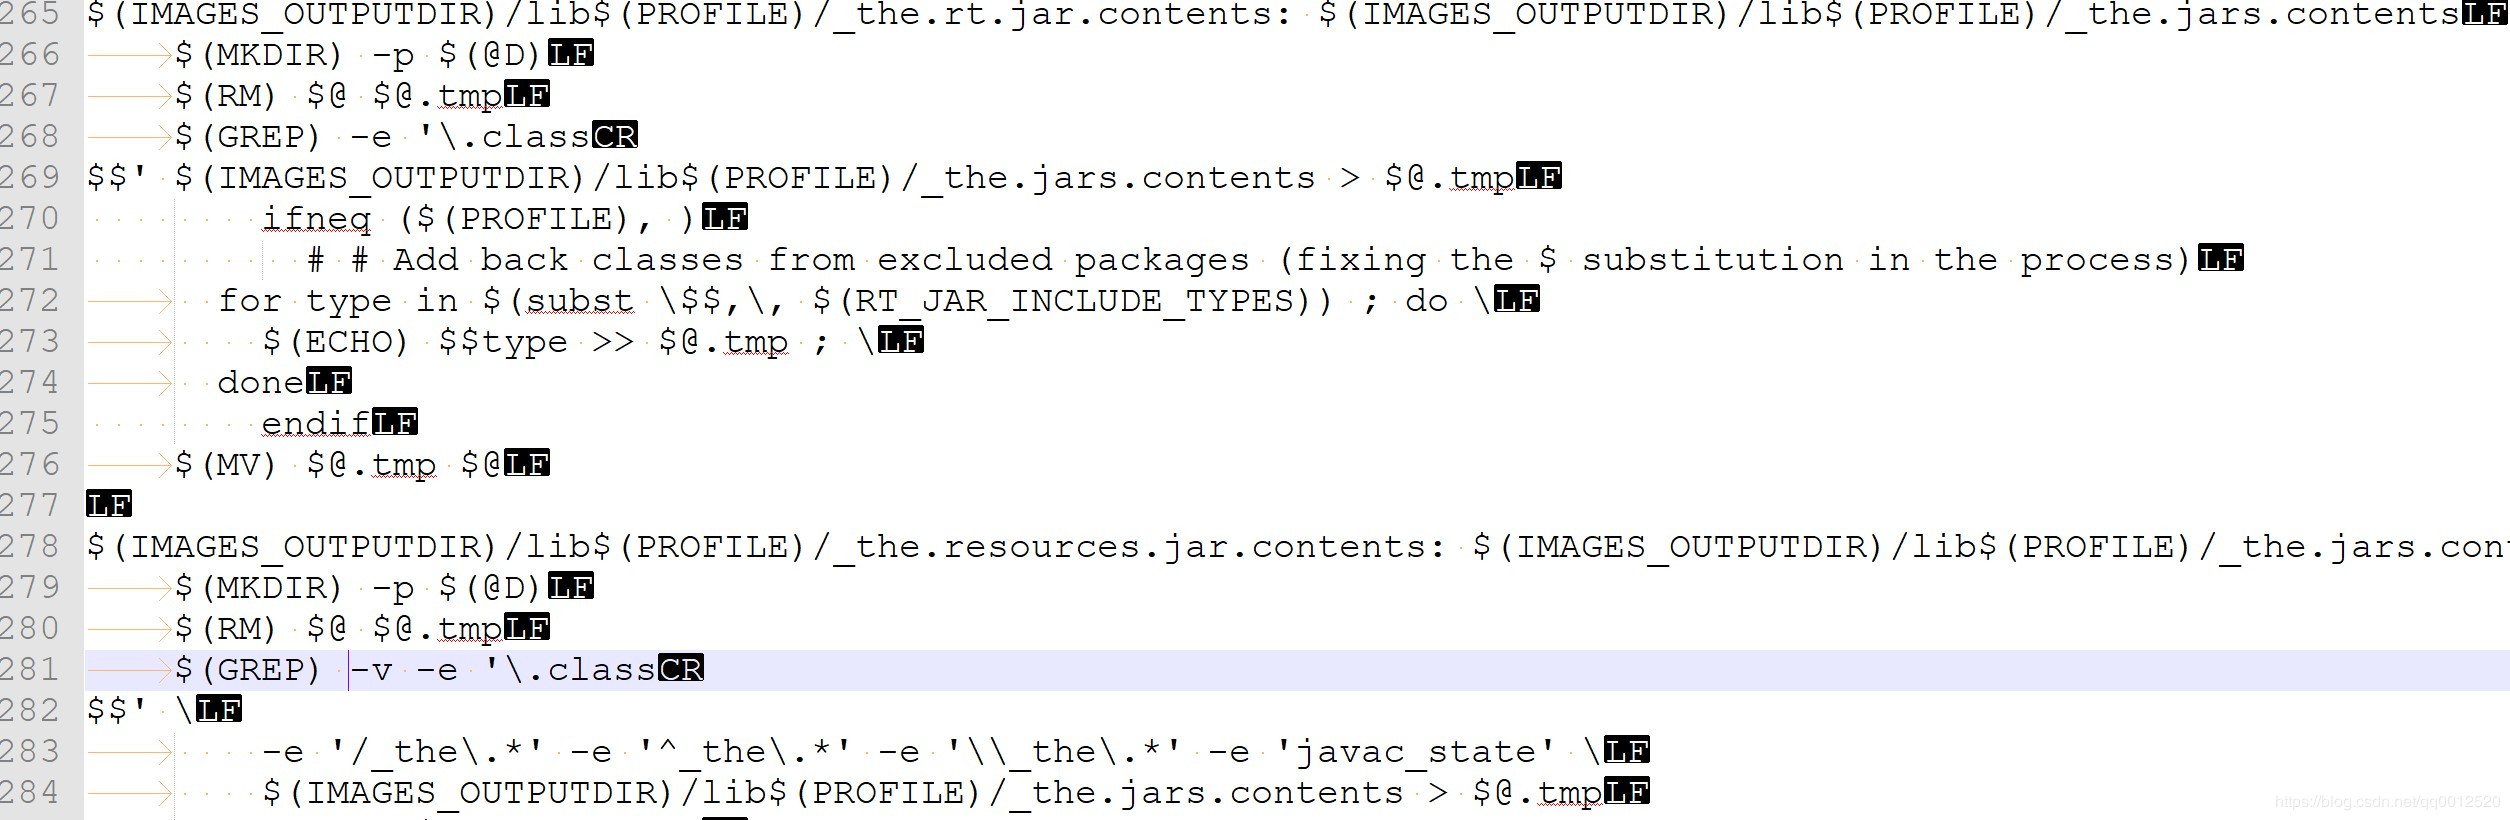The height and width of the screenshot is (820, 2510).
Task: Click the LF marker after 'done'
Action: pos(329,381)
